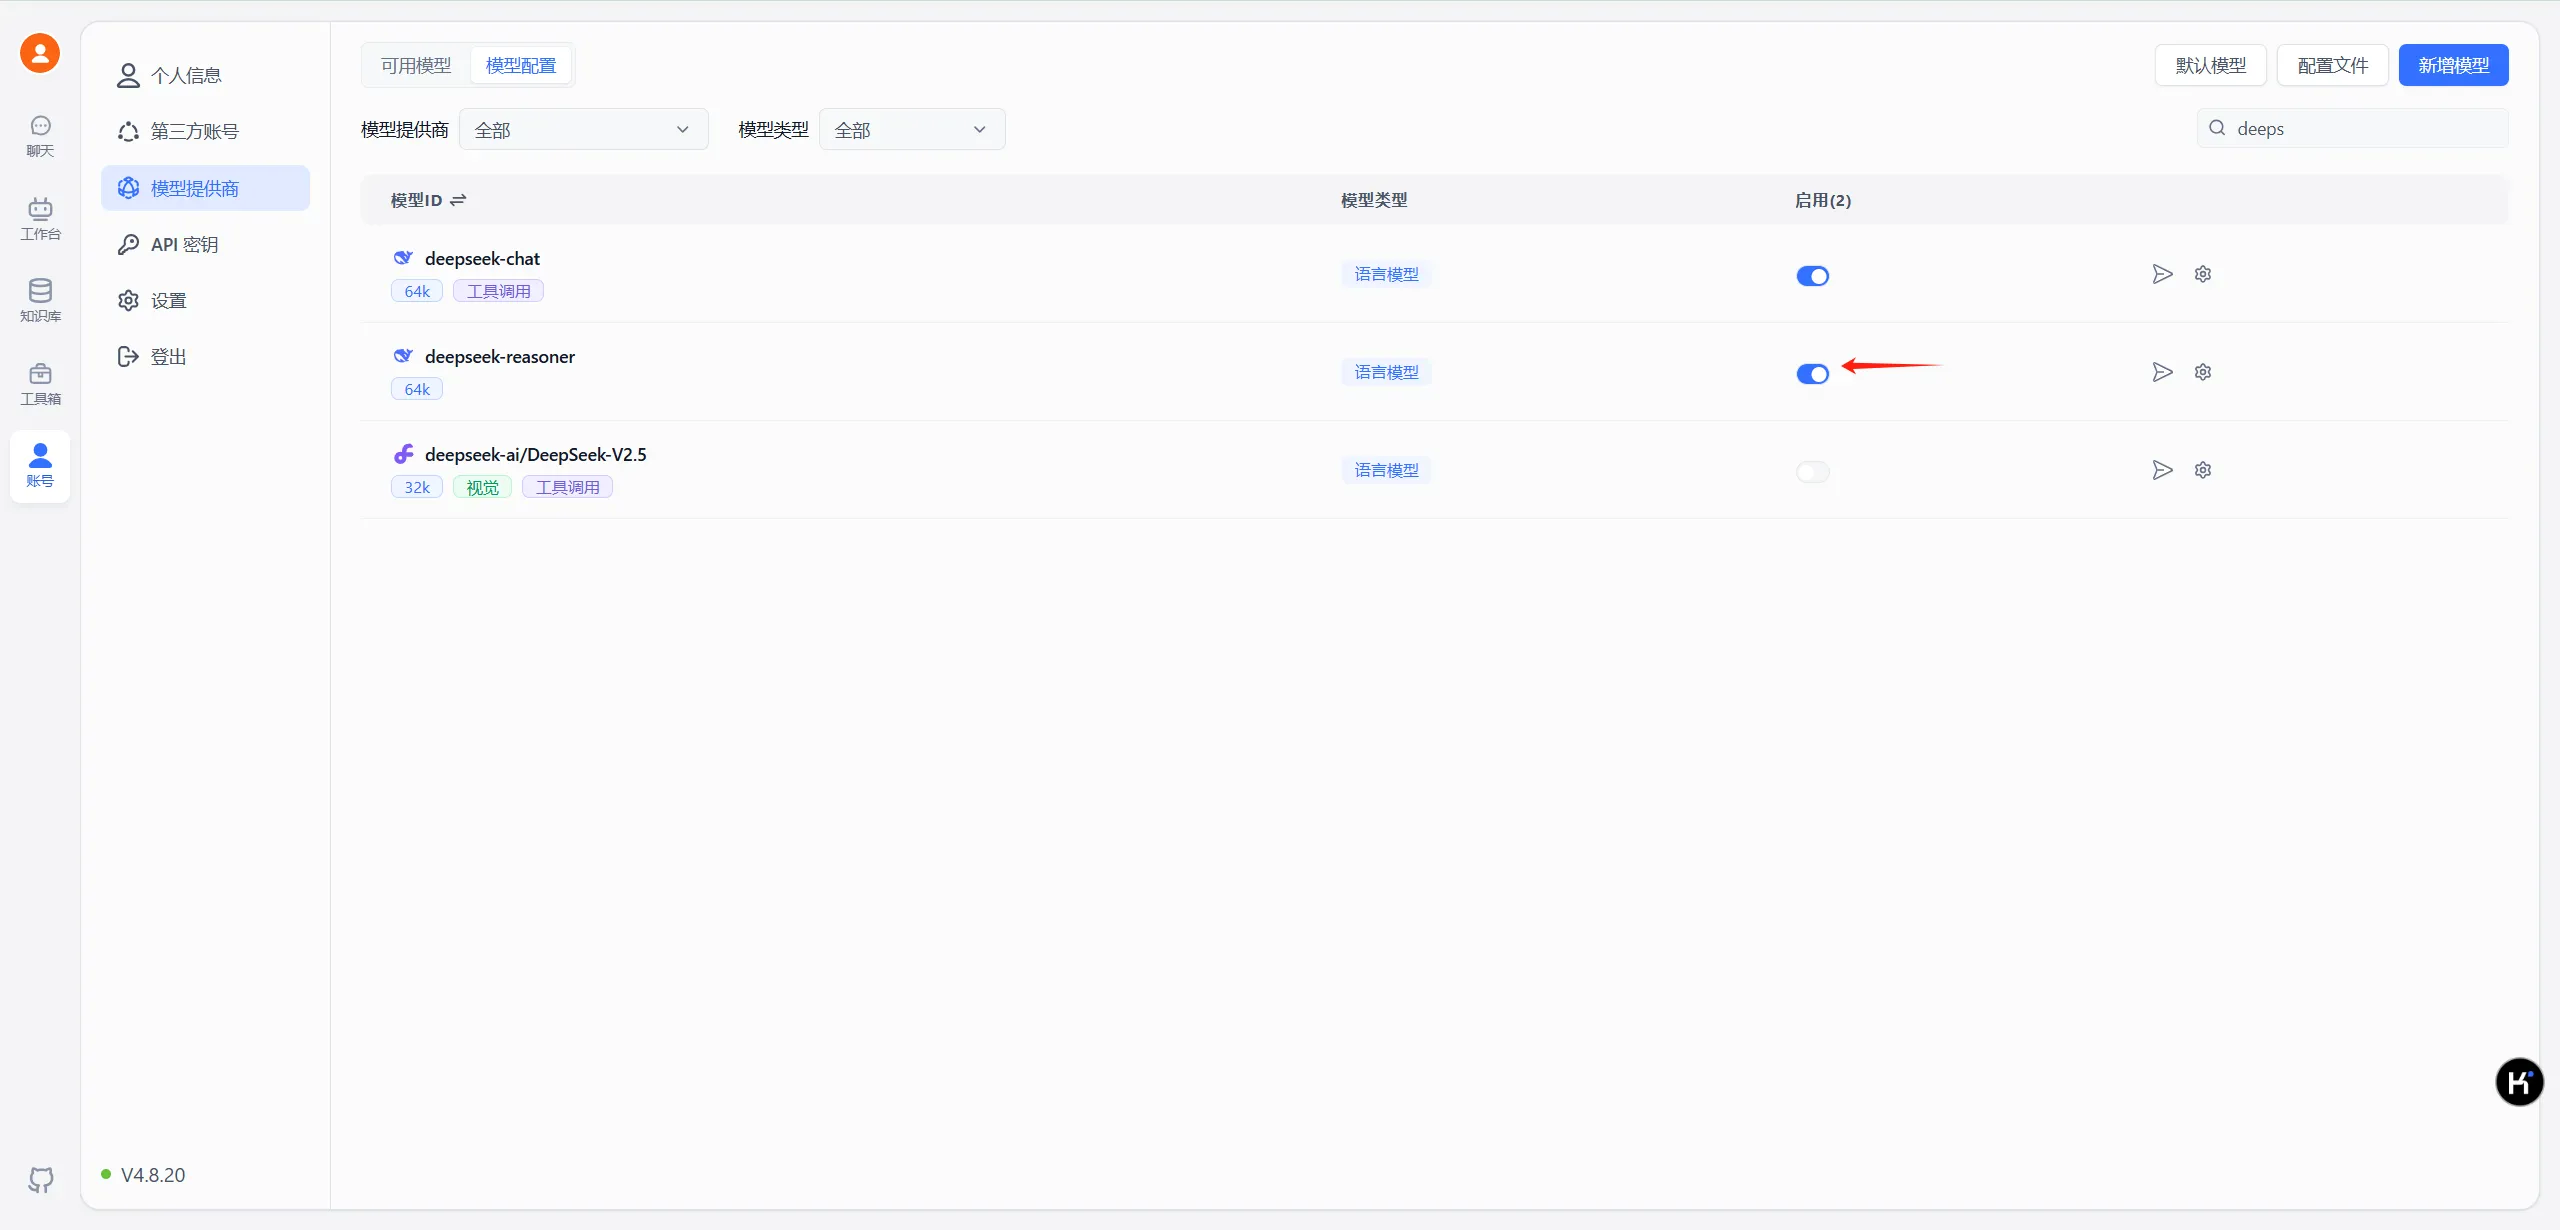Image resolution: width=2560 pixels, height=1230 pixels.
Task: Open 设置 menu item
Action: 205,300
